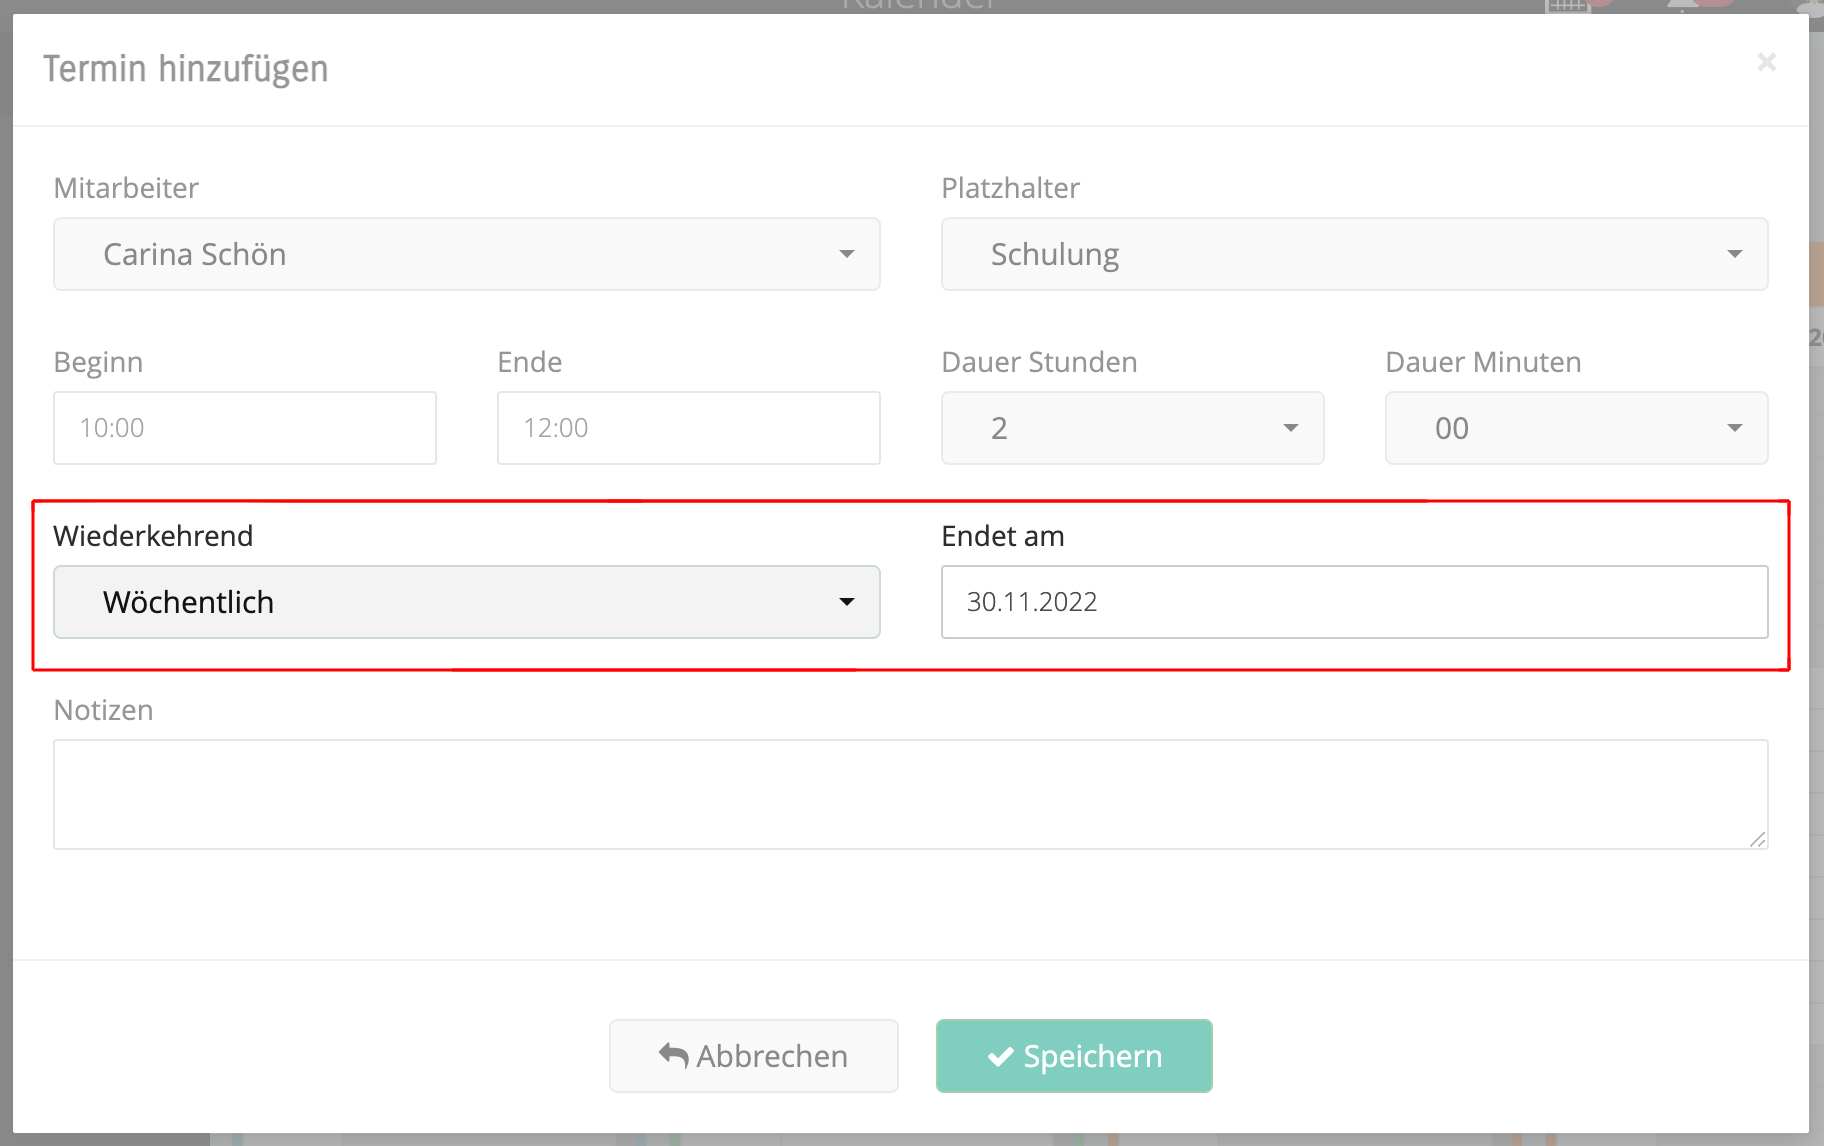This screenshot has width=1824, height=1146.
Task: Click the back-arrow icon on Abbrechen
Action: click(x=674, y=1056)
